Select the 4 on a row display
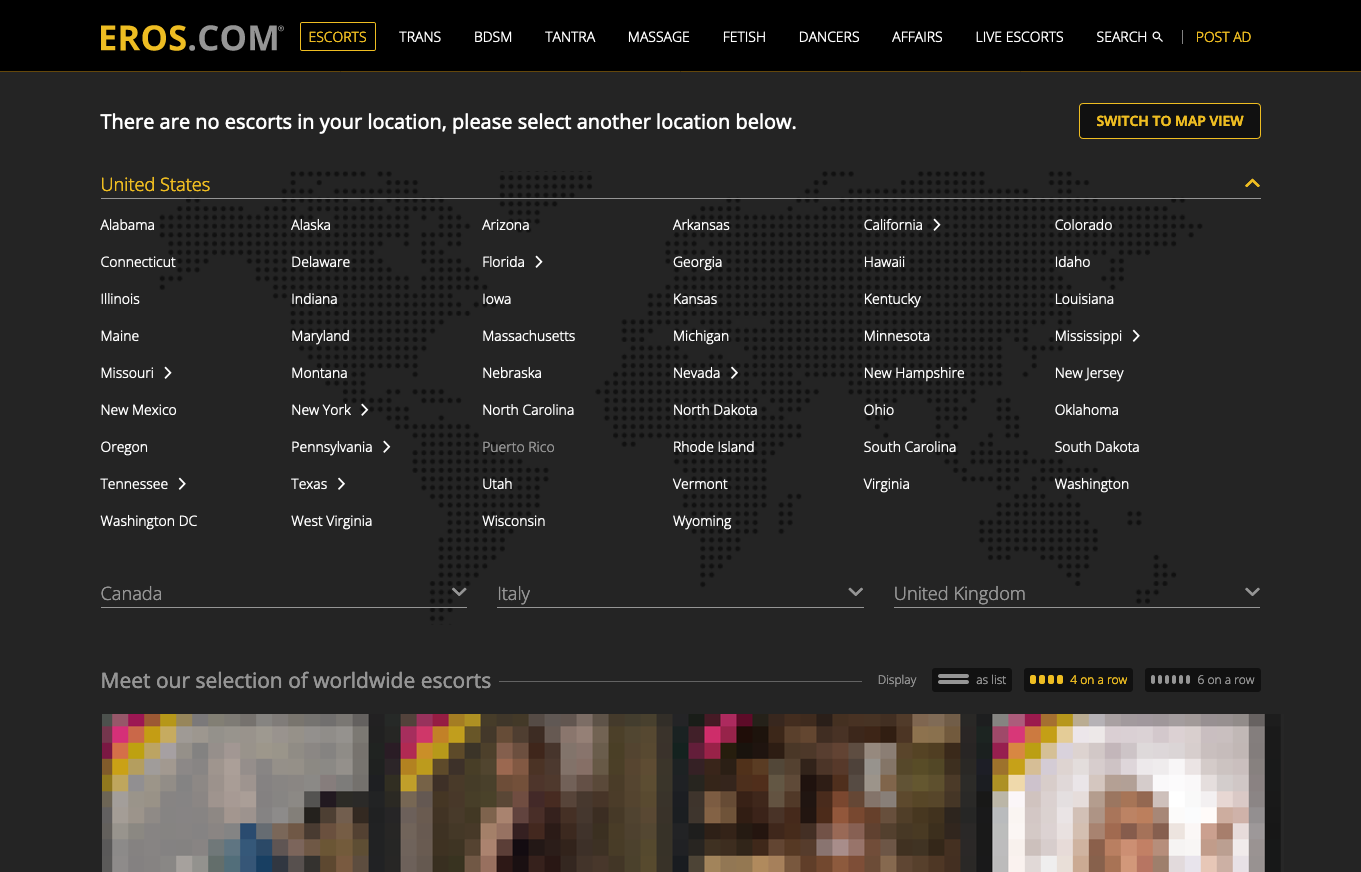1361x872 pixels. click(x=1078, y=680)
